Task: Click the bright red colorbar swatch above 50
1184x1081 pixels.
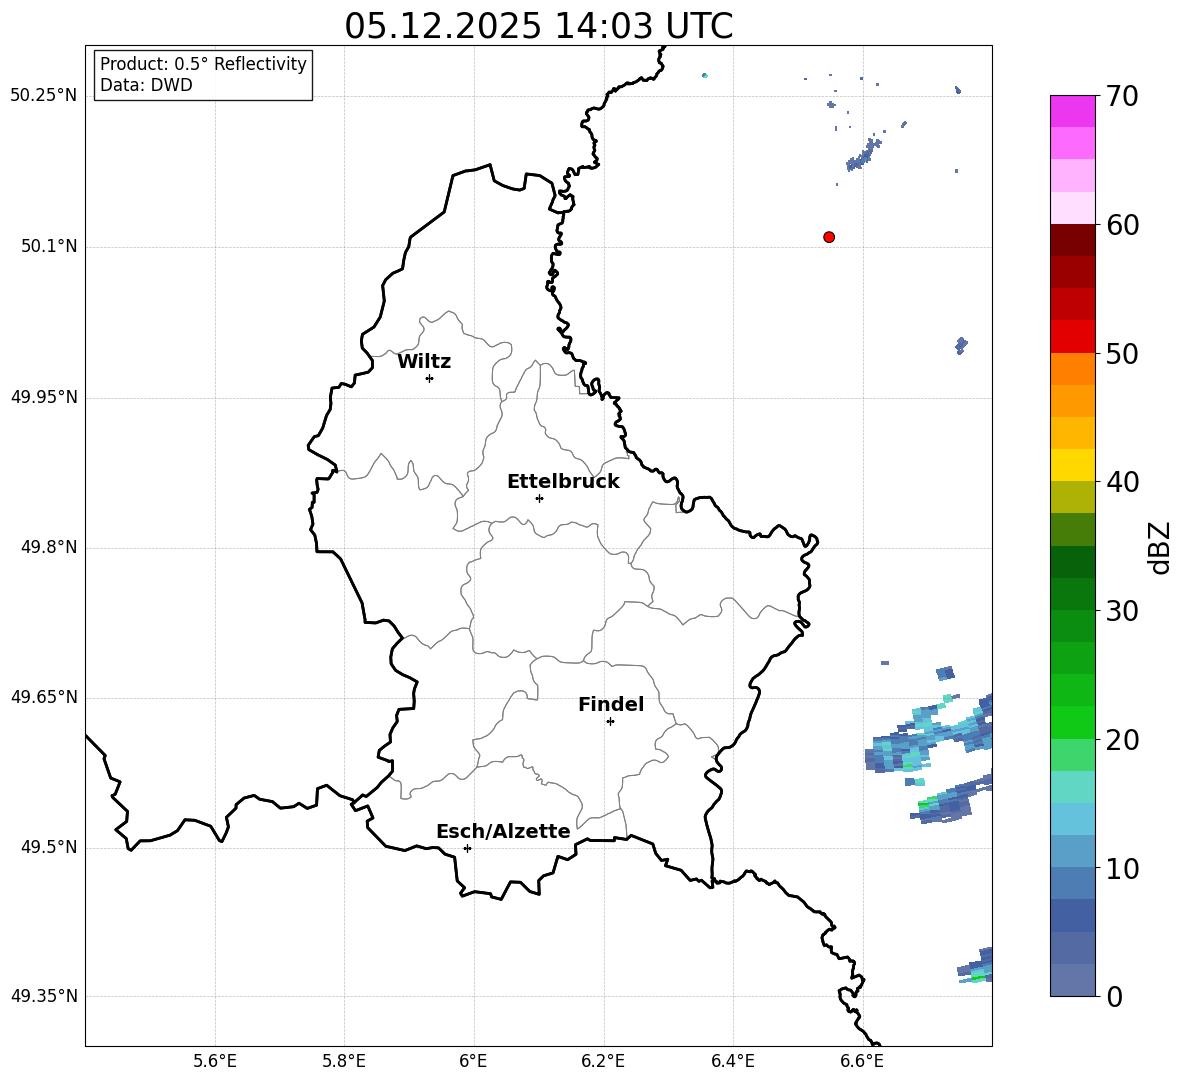Action: 1072,337
